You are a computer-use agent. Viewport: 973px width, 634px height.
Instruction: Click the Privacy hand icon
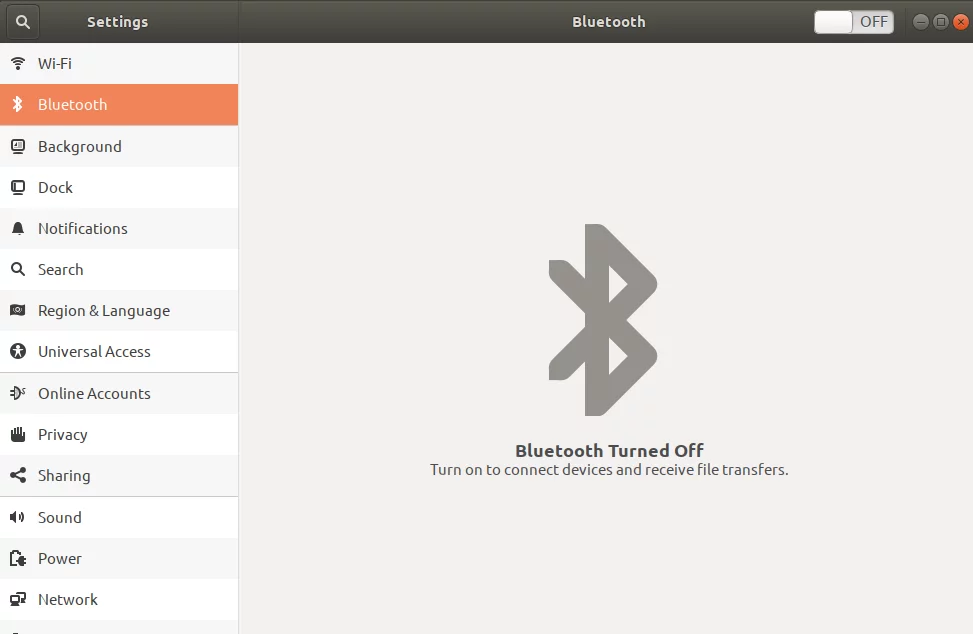[x=18, y=434]
